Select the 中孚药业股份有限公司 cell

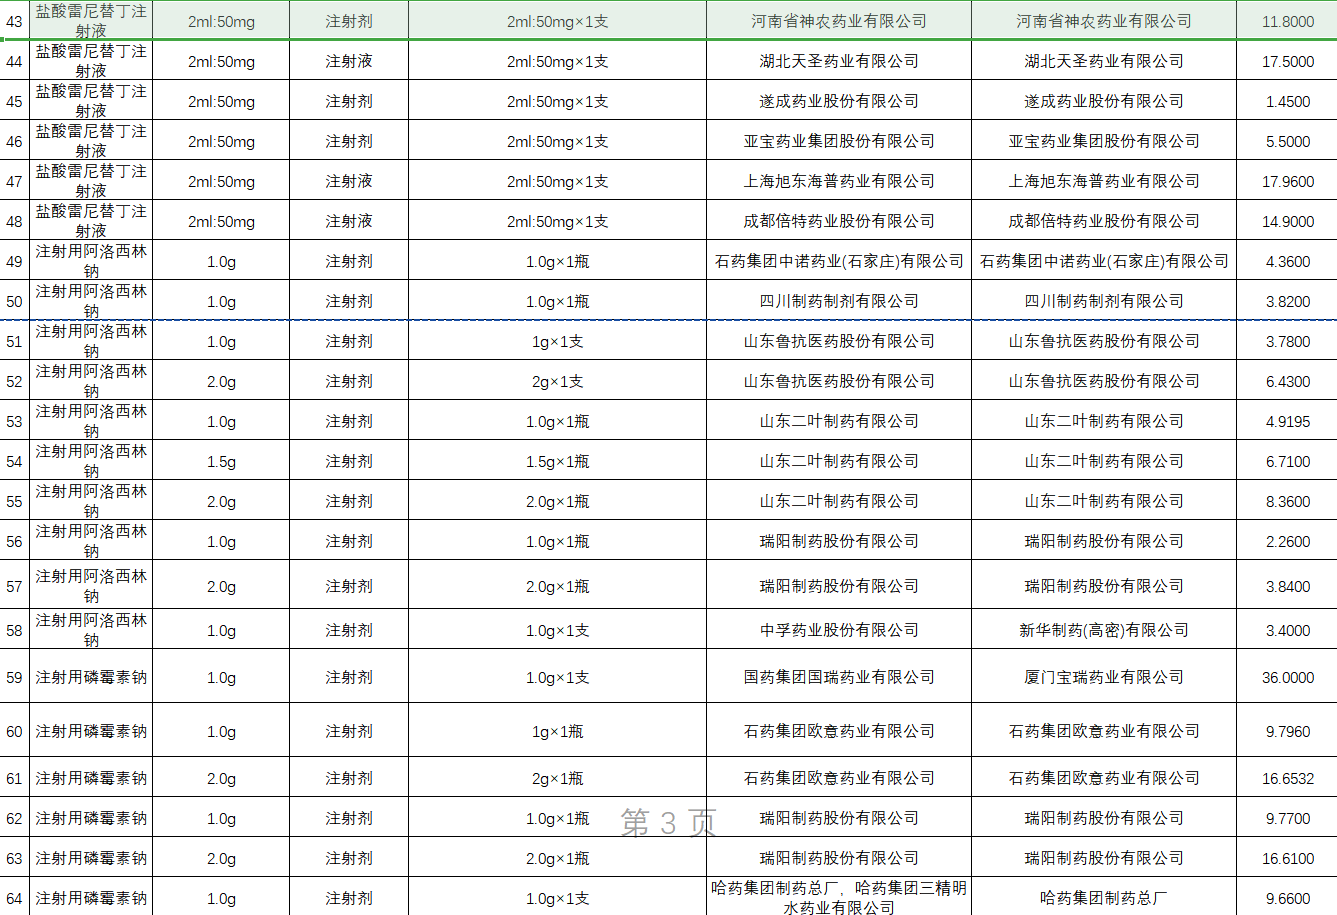[839, 630]
